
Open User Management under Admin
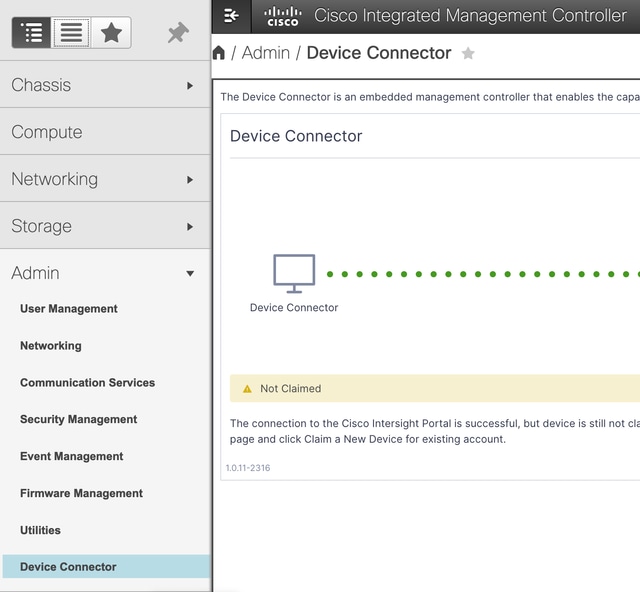[x=69, y=309]
